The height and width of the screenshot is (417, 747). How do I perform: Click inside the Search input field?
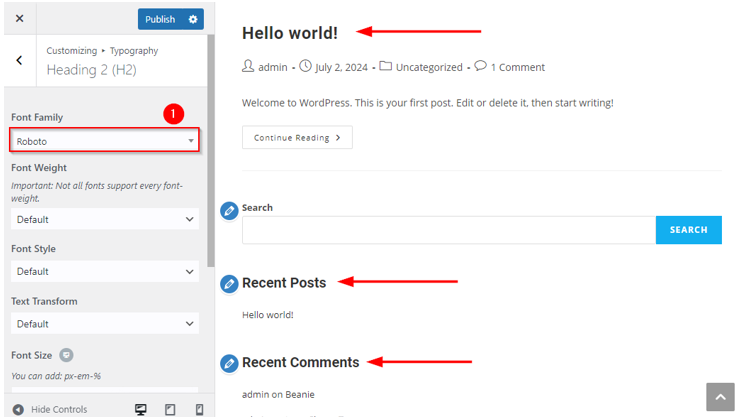point(449,230)
